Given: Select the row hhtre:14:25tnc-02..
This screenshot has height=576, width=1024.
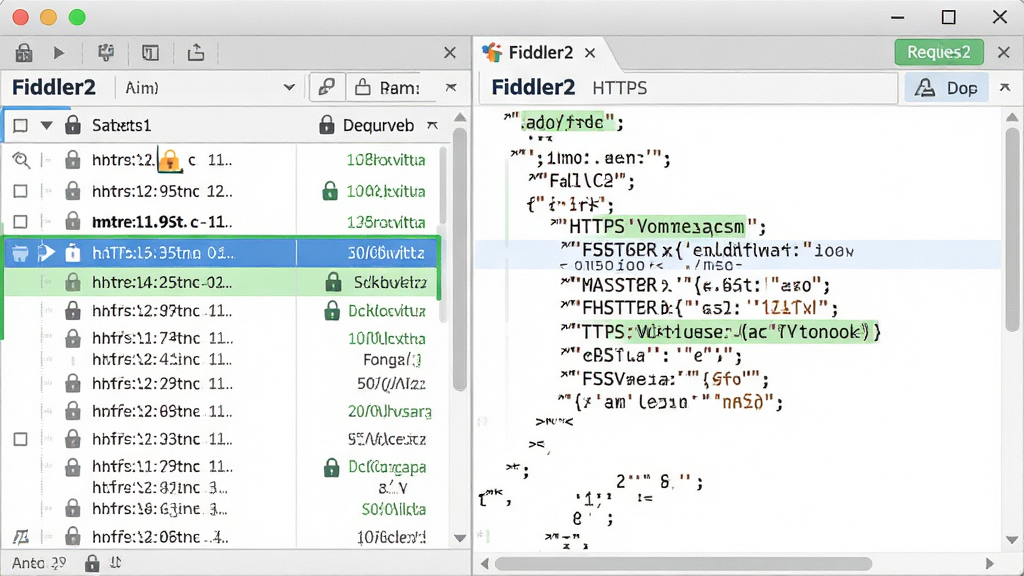Looking at the screenshot, I should [221, 282].
